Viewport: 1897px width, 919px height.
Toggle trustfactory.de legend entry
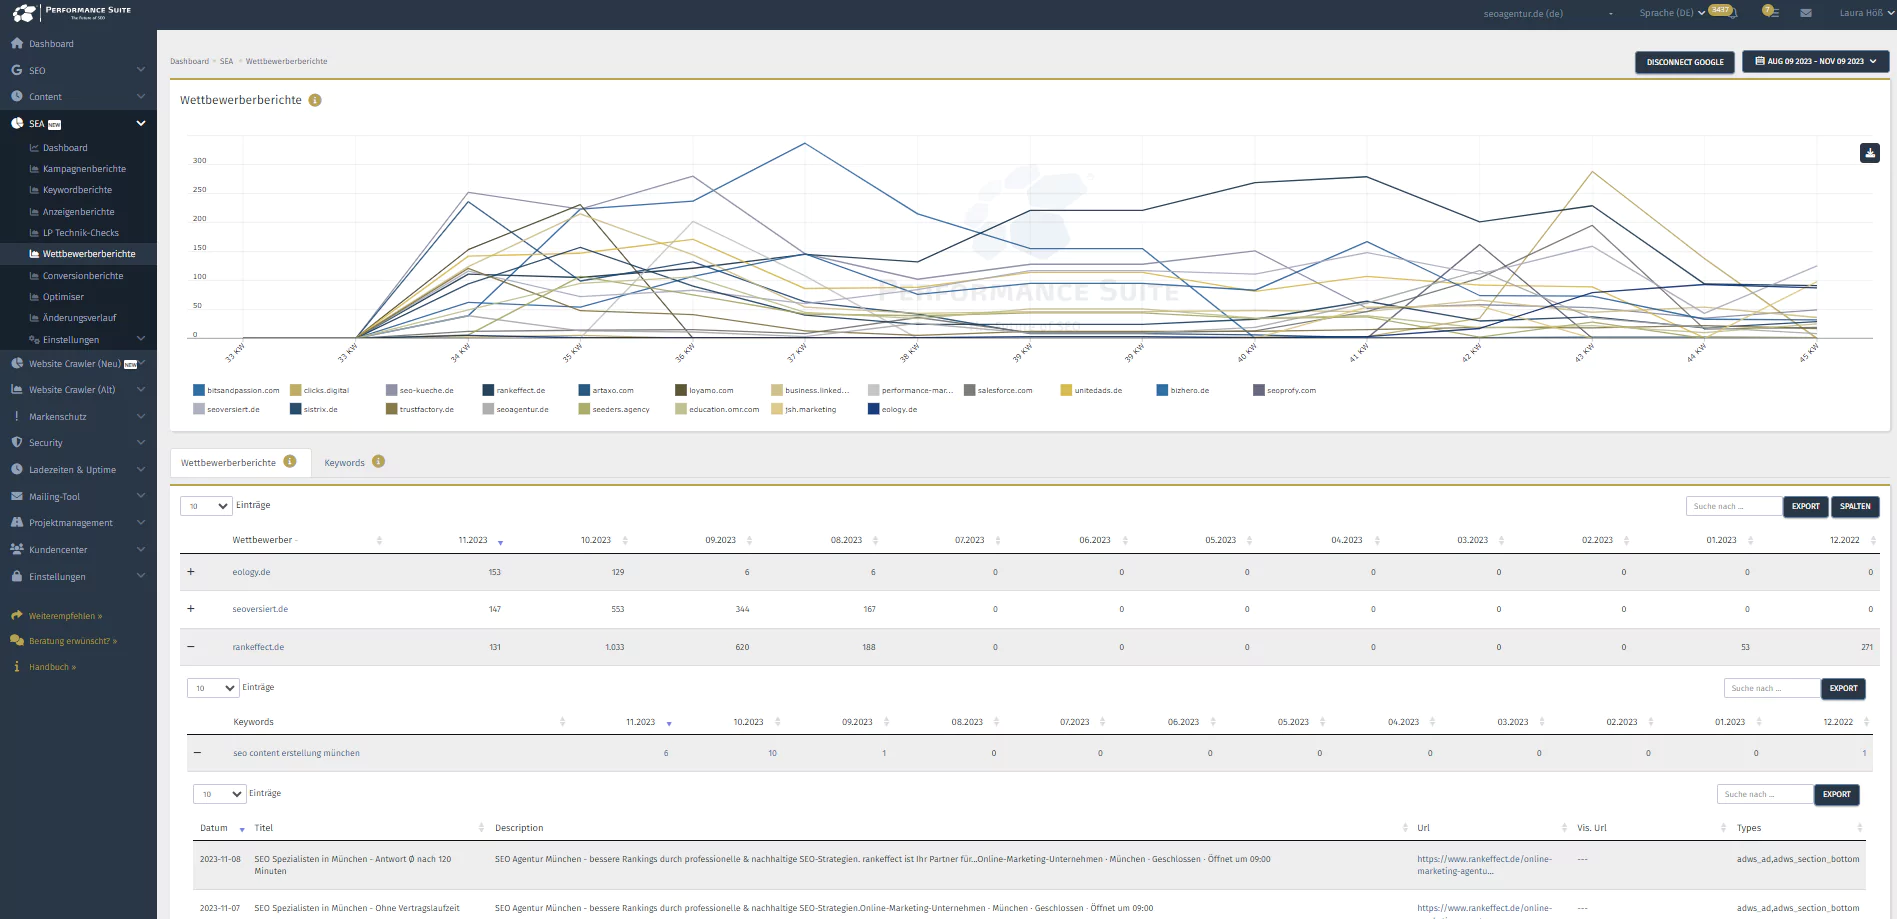[x=420, y=409]
